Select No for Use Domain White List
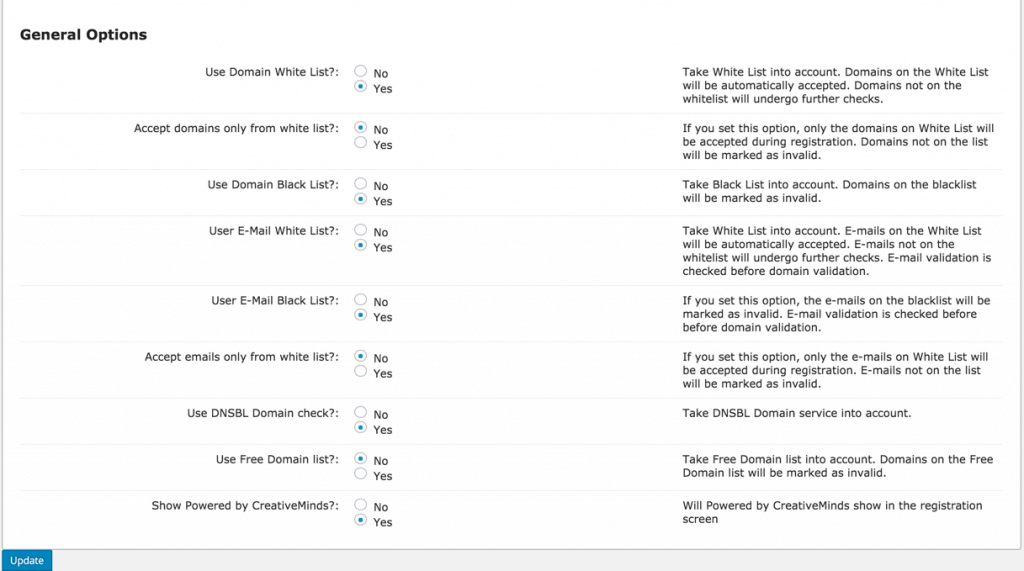1024x571 pixels. point(361,72)
